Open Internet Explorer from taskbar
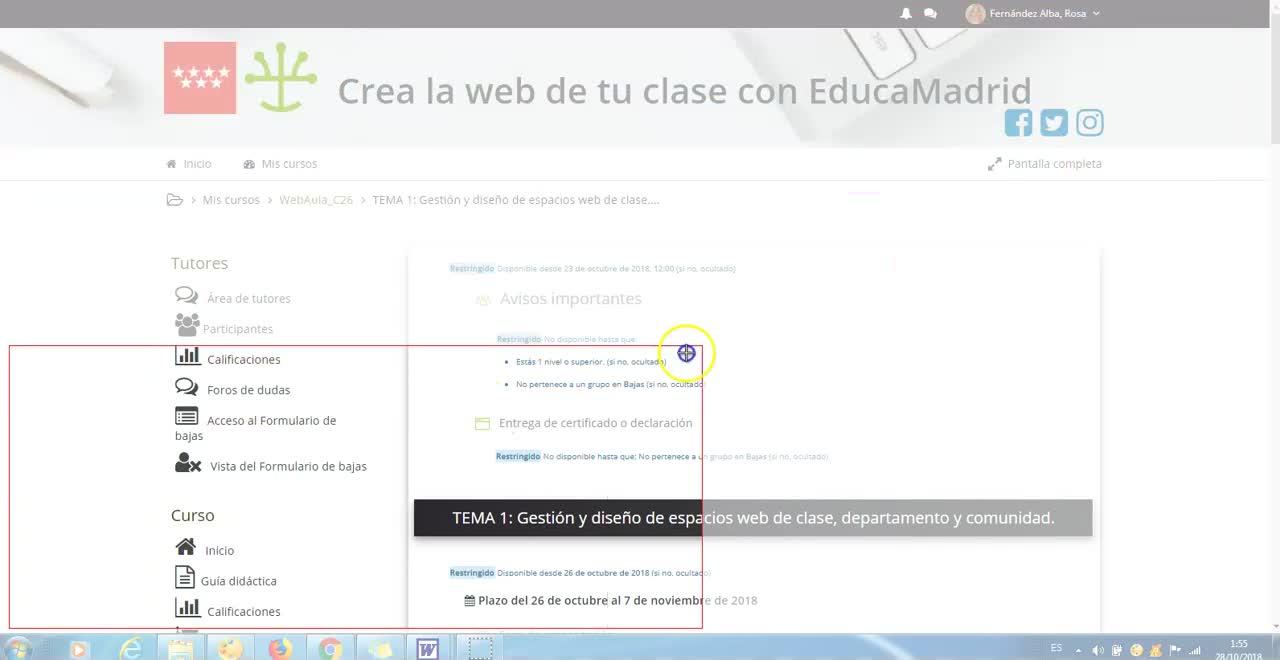The image size is (1280, 660). point(130,650)
